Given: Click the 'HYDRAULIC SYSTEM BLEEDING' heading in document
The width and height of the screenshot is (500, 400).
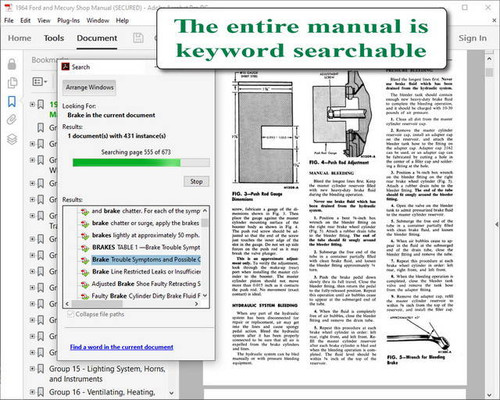Looking at the screenshot, I should pyautogui.click(x=265, y=305).
